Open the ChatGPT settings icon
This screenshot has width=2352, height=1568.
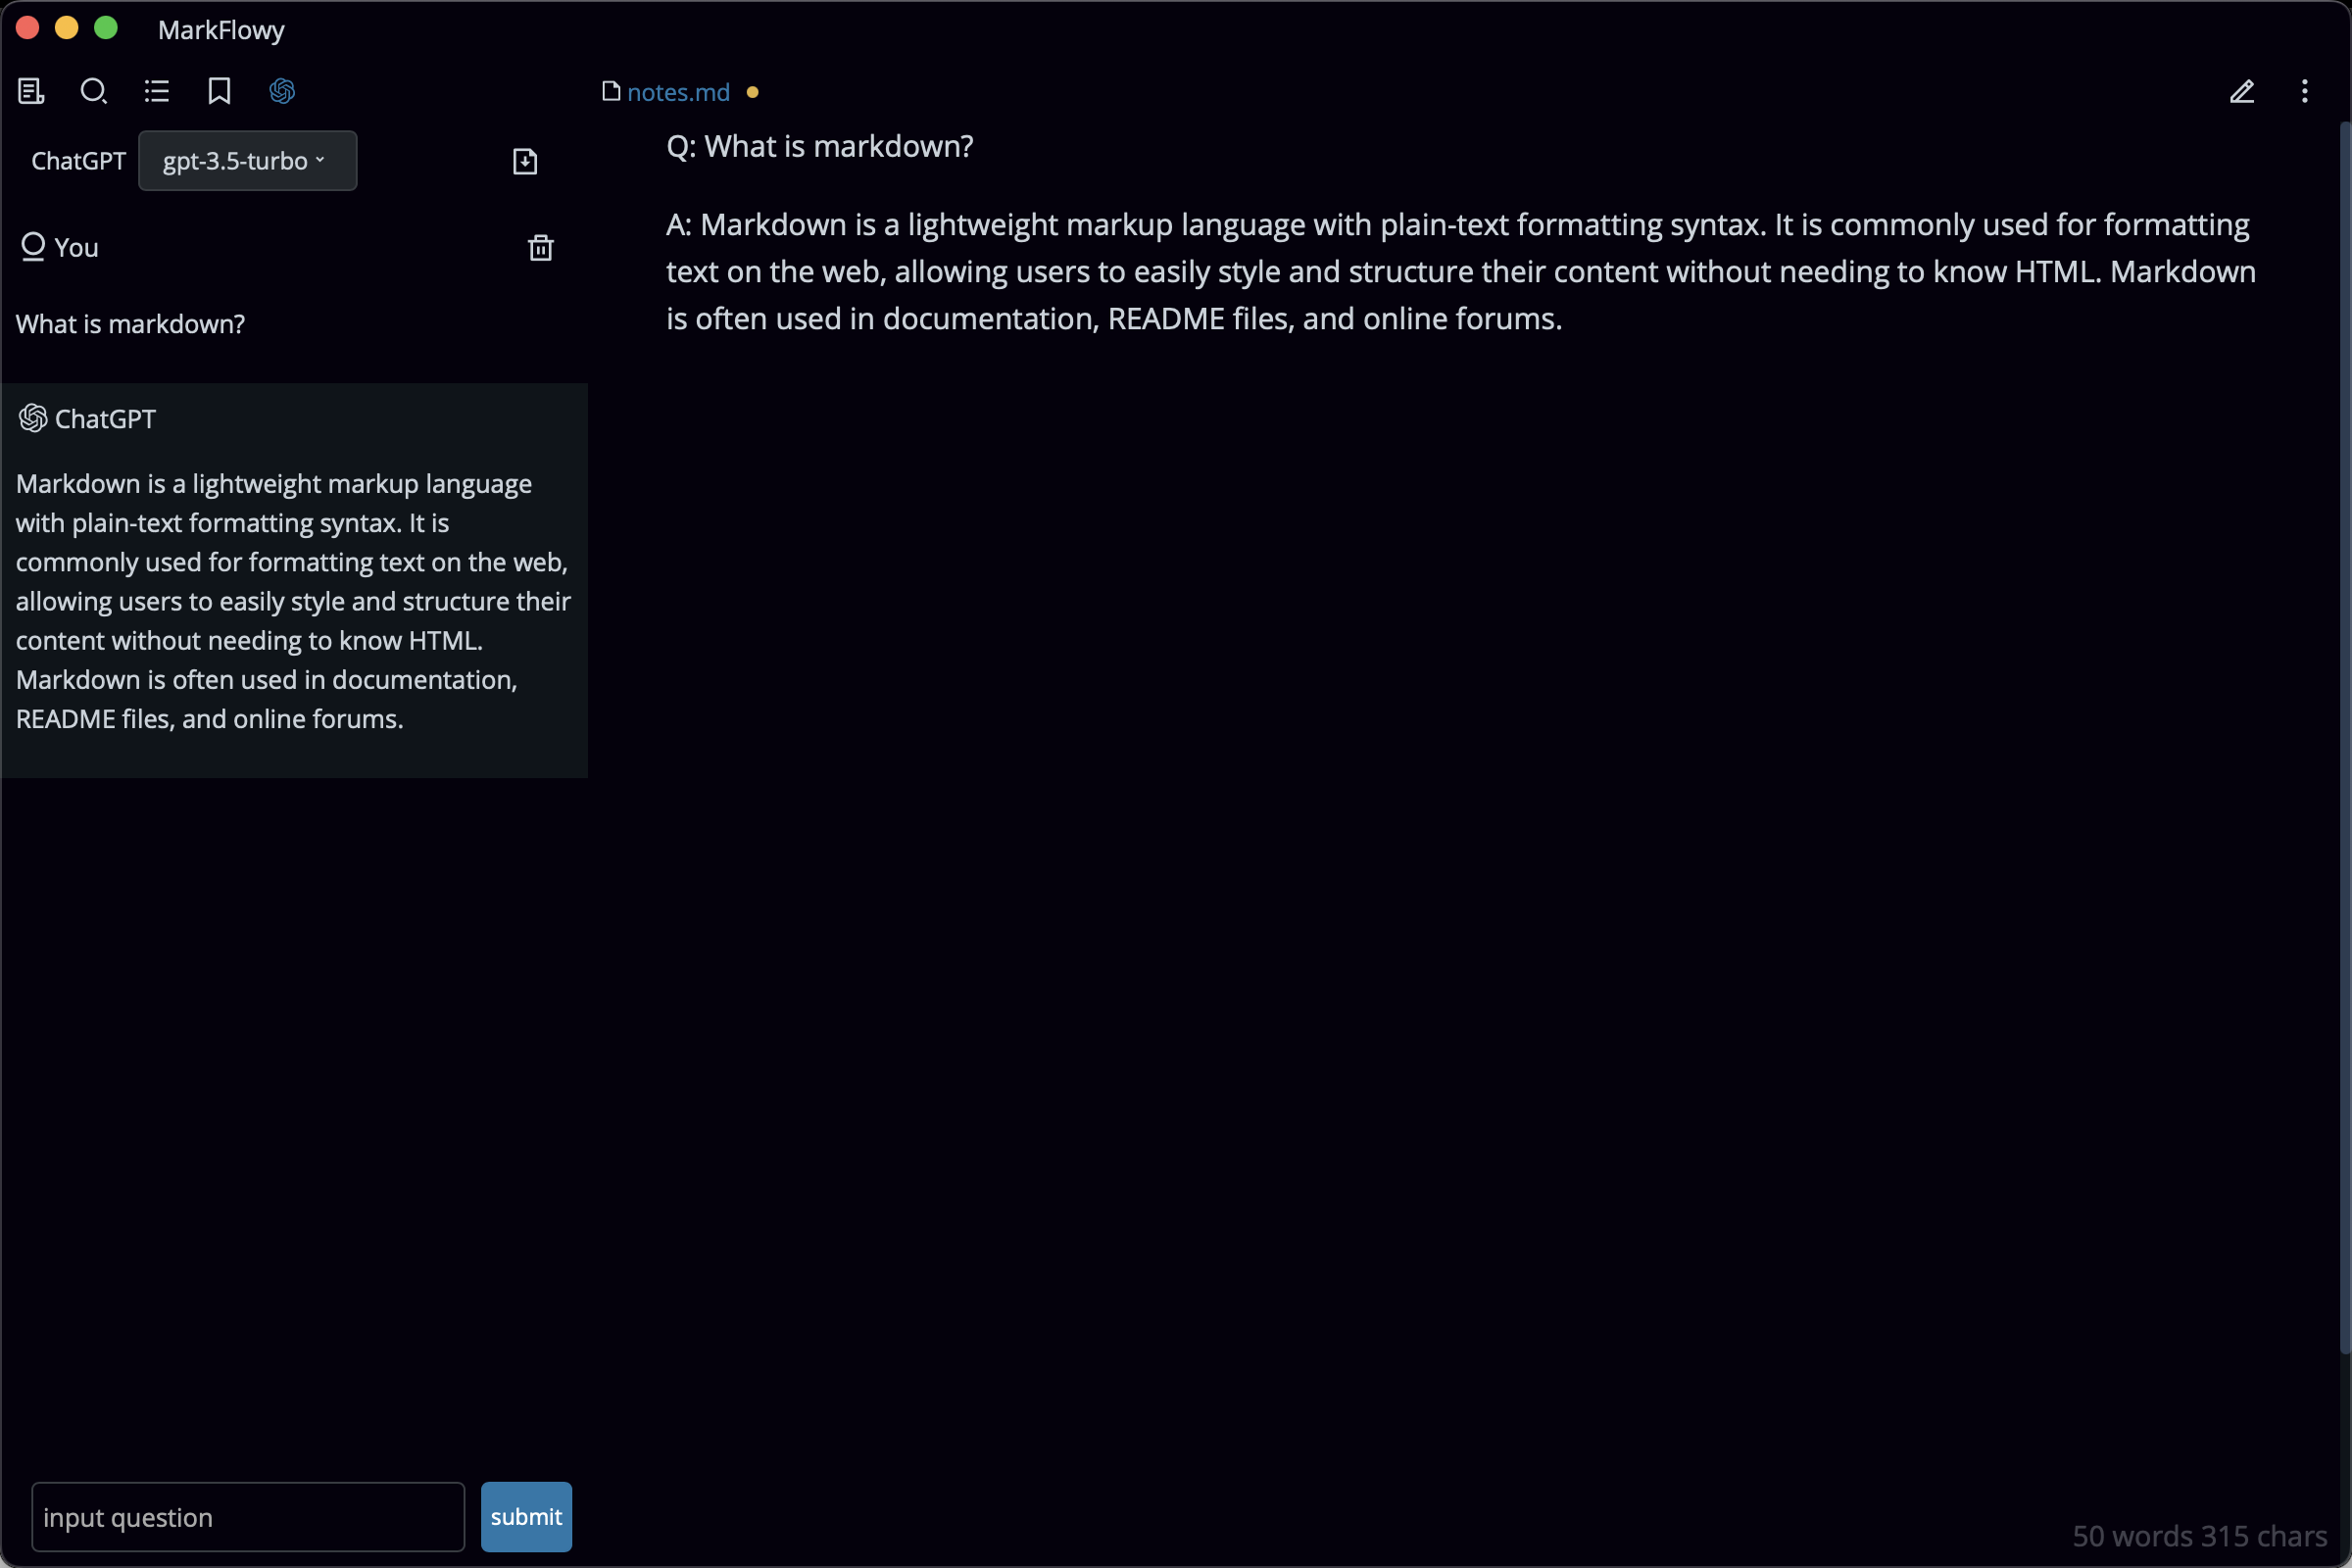click(x=283, y=91)
